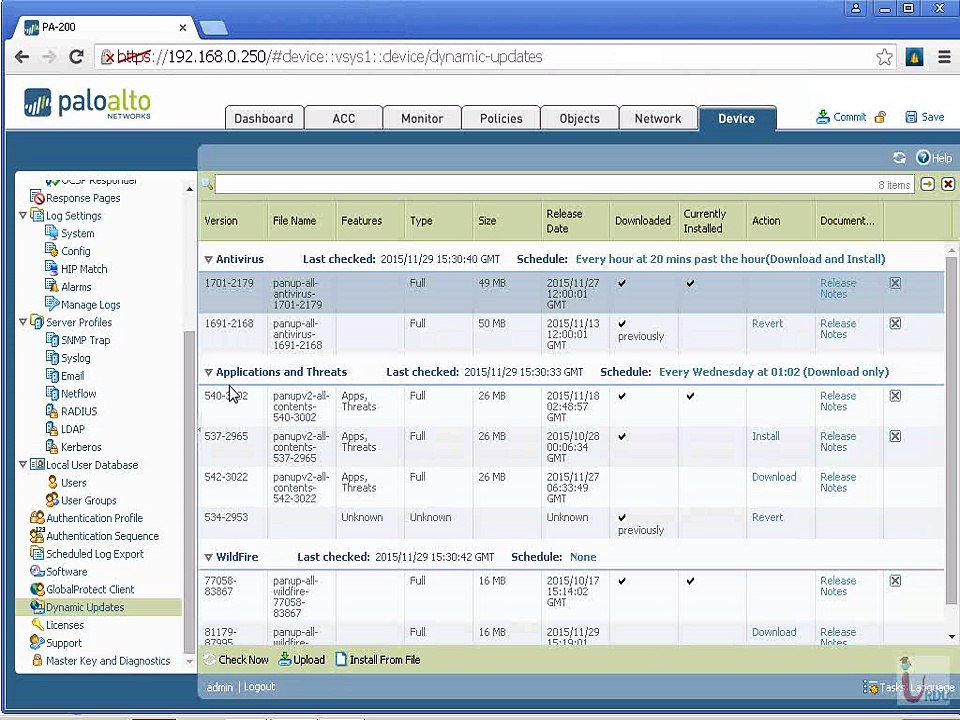Click Download link for version 542-3022

[x=774, y=476]
